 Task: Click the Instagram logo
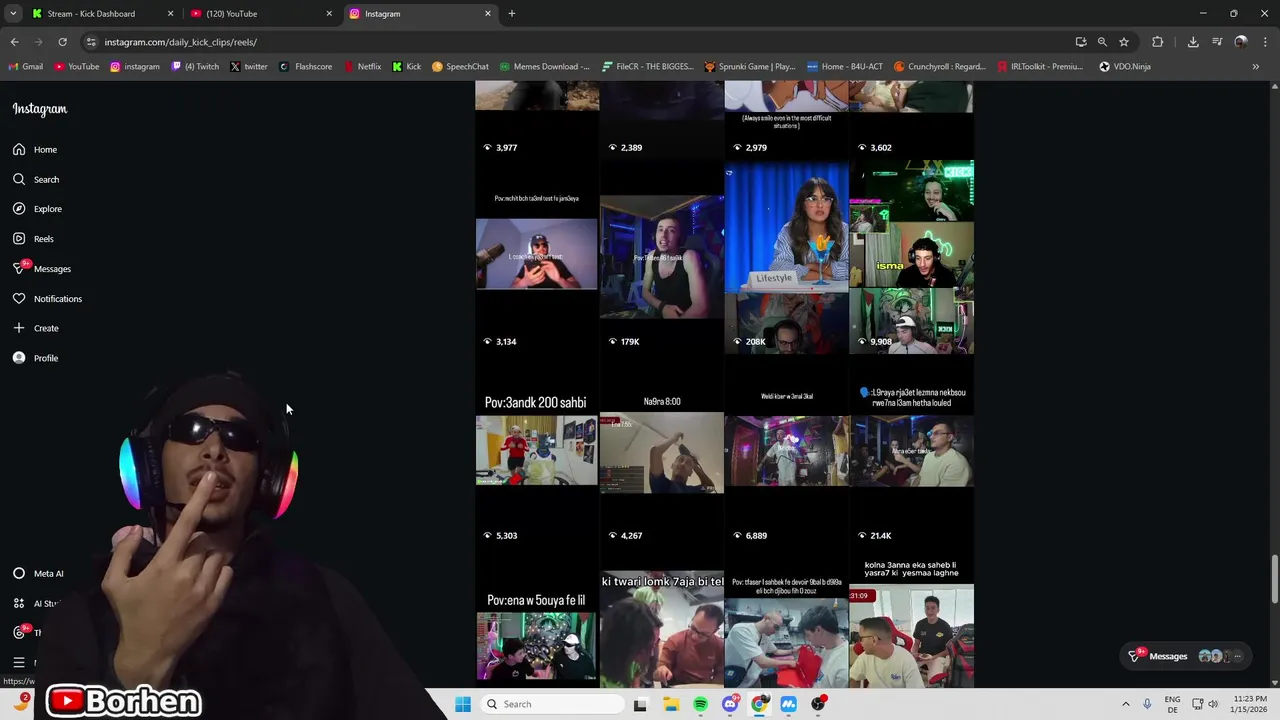tap(40, 109)
